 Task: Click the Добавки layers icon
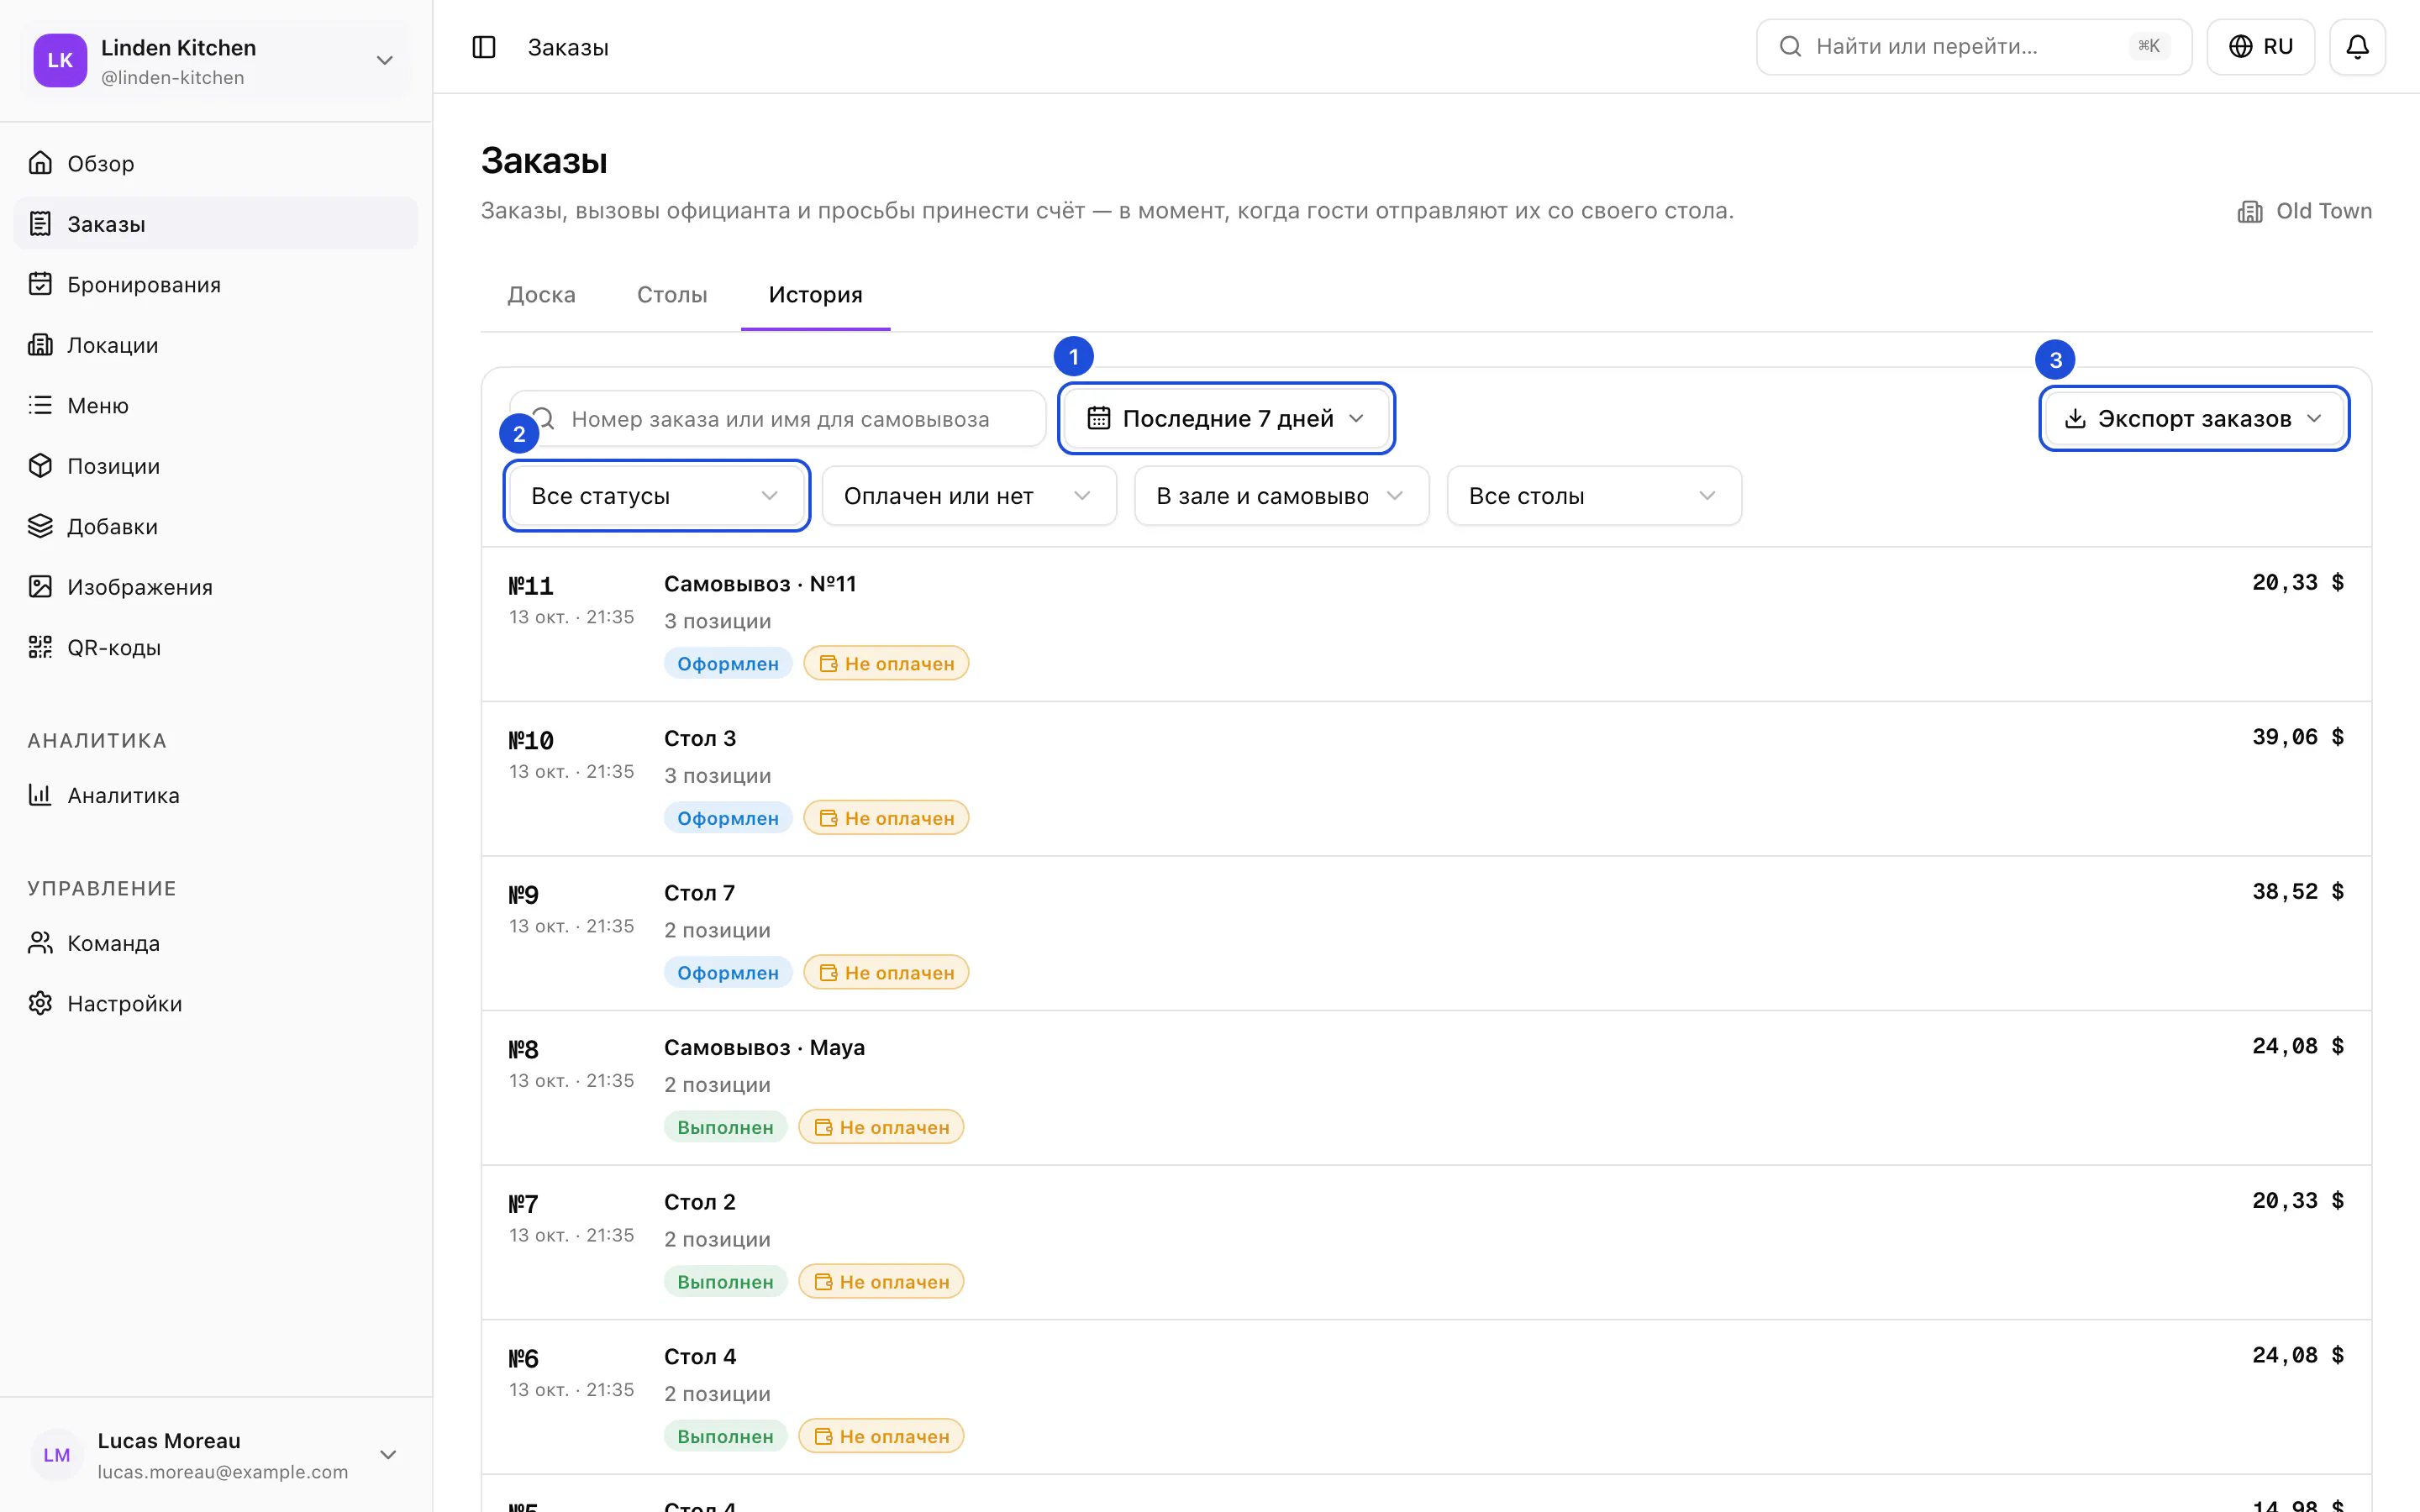pyautogui.click(x=40, y=526)
